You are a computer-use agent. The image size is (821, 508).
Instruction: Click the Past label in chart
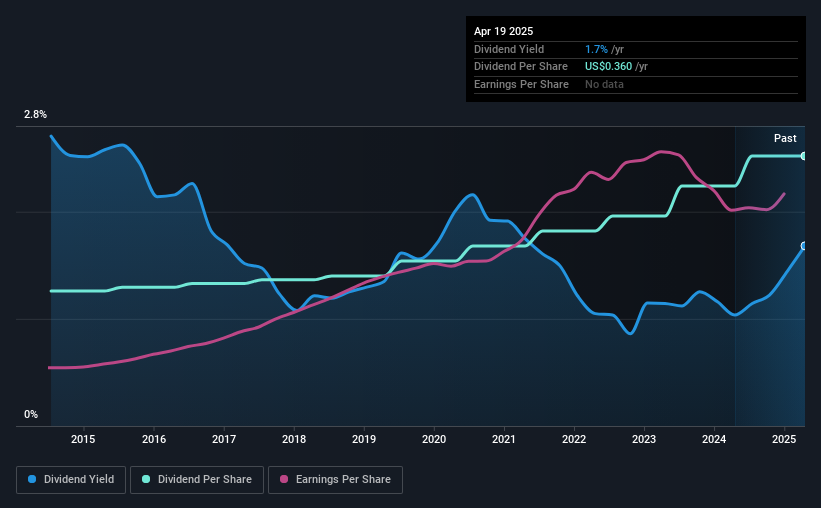(785, 138)
